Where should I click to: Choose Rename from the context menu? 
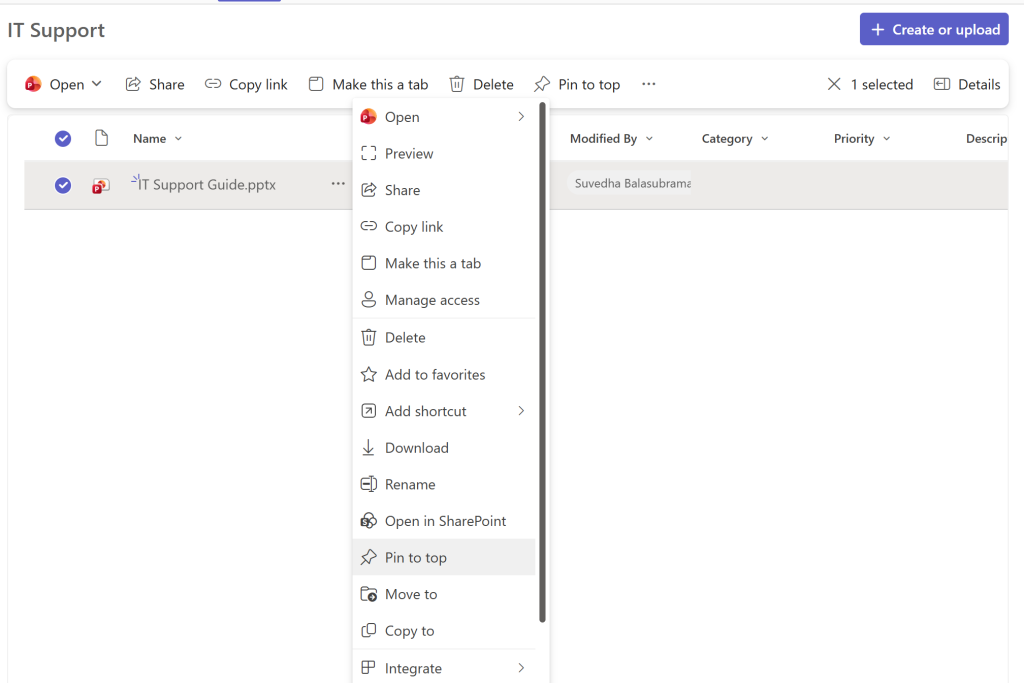point(444,484)
